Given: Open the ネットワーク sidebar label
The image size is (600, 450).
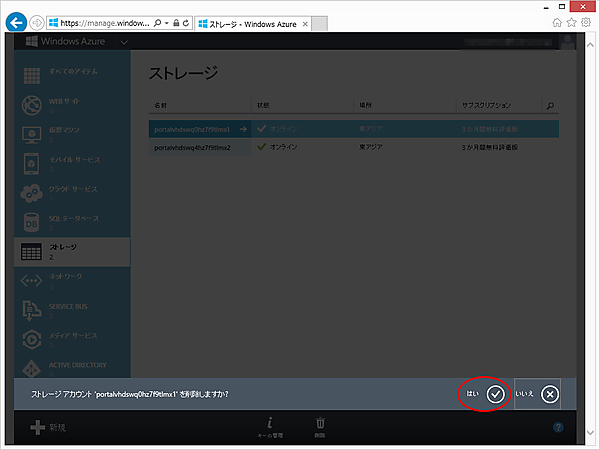Looking at the screenshot, I should click(x=65, y=276).
